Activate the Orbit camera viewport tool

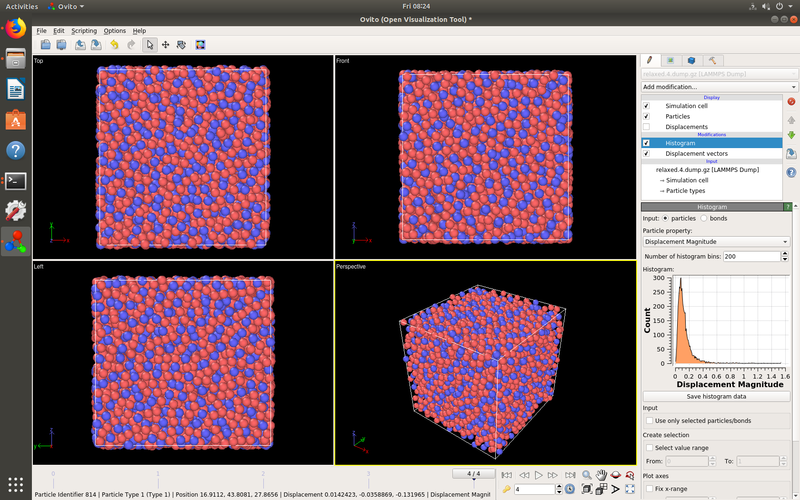tap(616, 475)
